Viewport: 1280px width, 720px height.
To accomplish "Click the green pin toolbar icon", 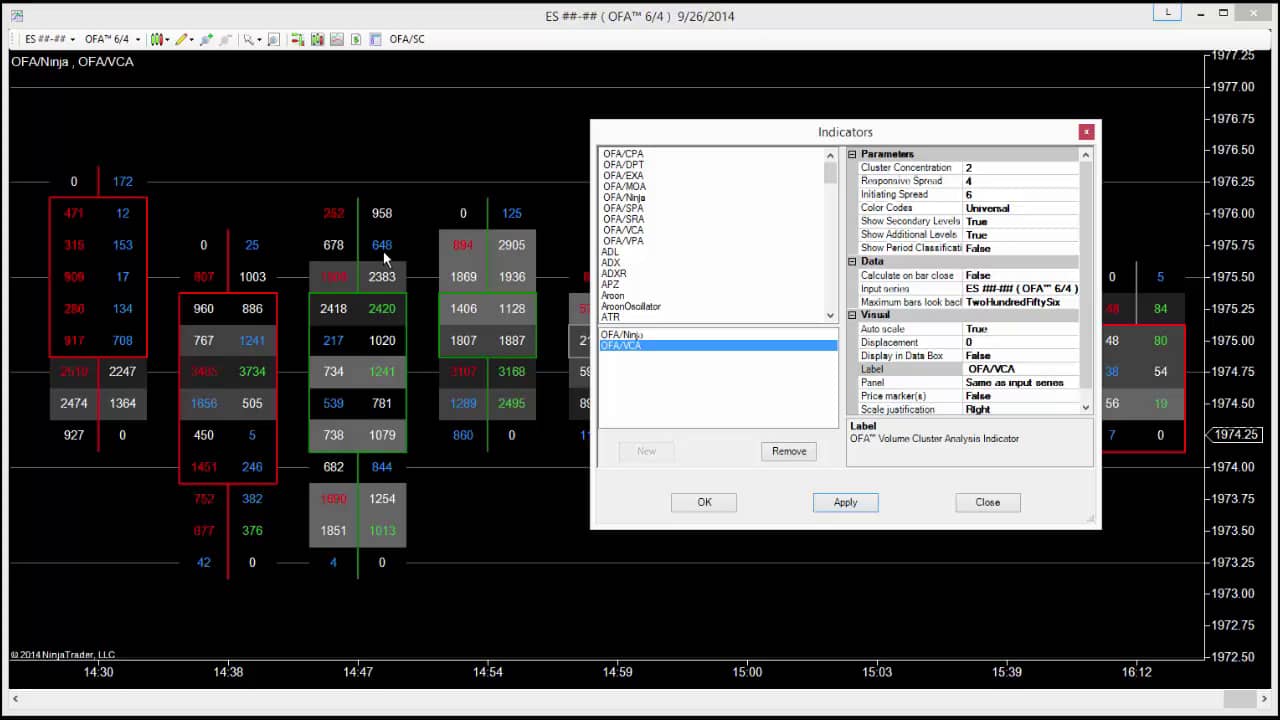I will tap(206, 39).
